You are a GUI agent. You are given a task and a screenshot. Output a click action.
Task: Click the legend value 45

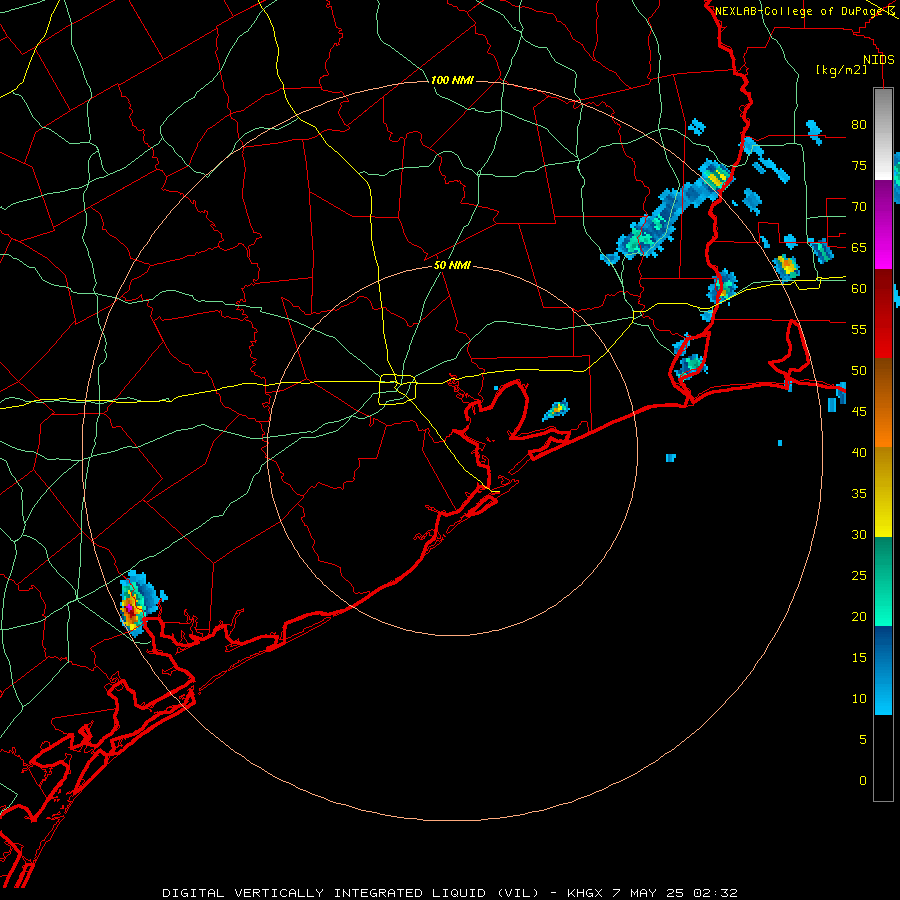pyautogui.click(x=859, y=412)
